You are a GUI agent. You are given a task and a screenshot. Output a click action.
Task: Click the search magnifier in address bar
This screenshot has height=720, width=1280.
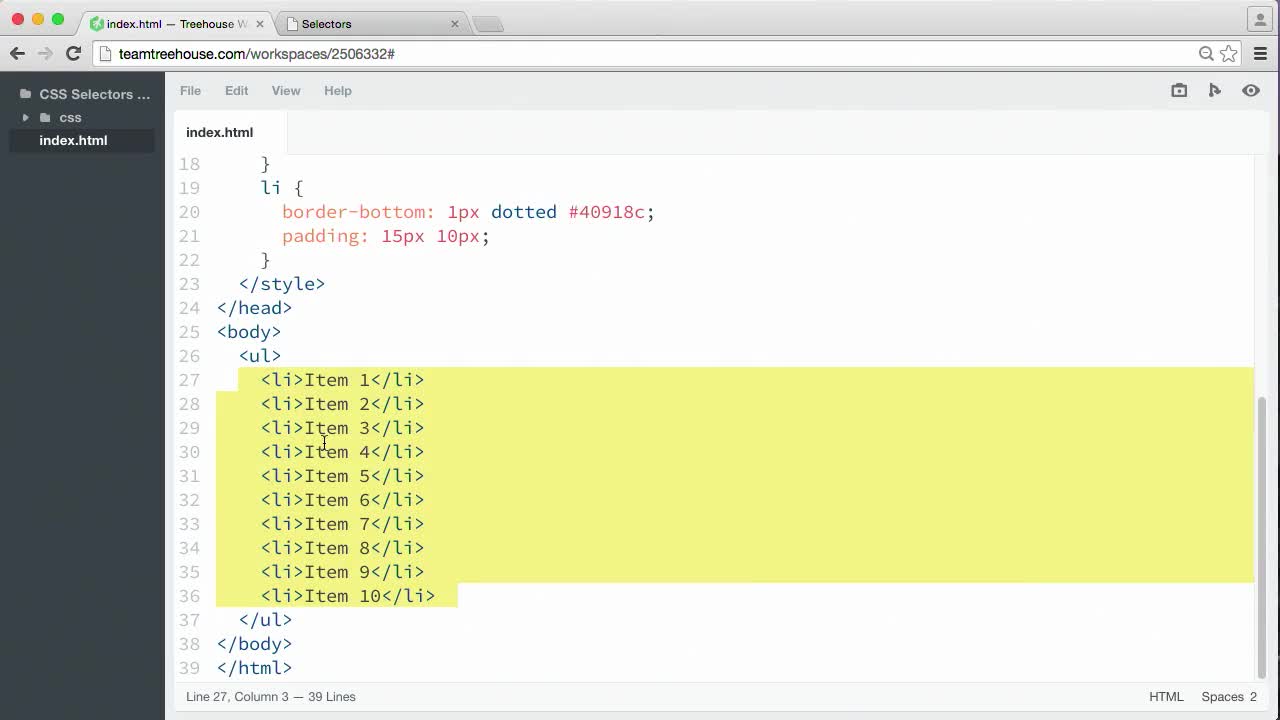pyautogui.click(x=1206, y=53)
